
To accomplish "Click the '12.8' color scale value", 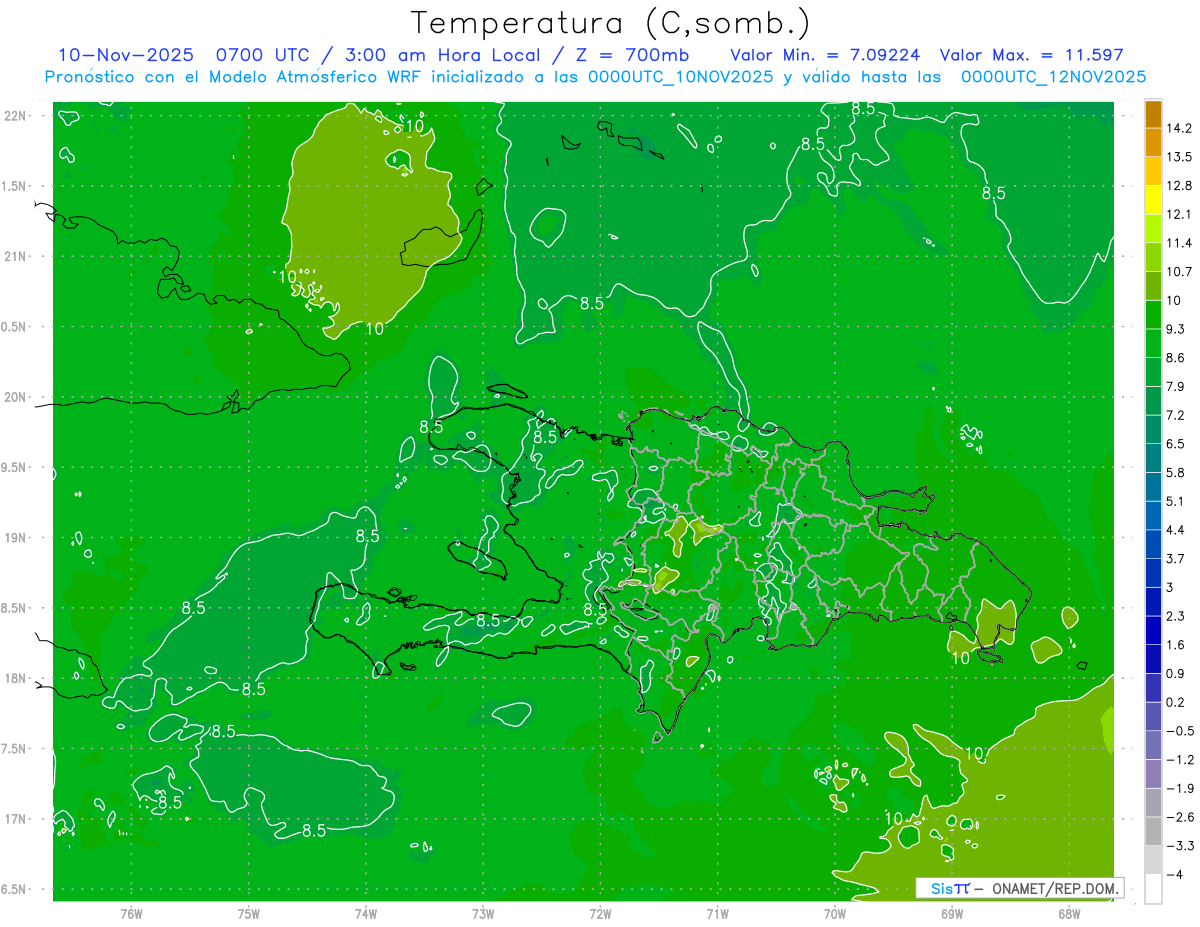I will click(x=1180, y=186).
